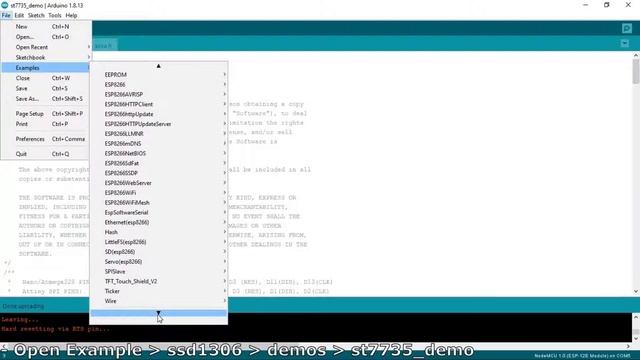Choose Save from the File menu
640x360 pixels.
click(x=46, y=88)
